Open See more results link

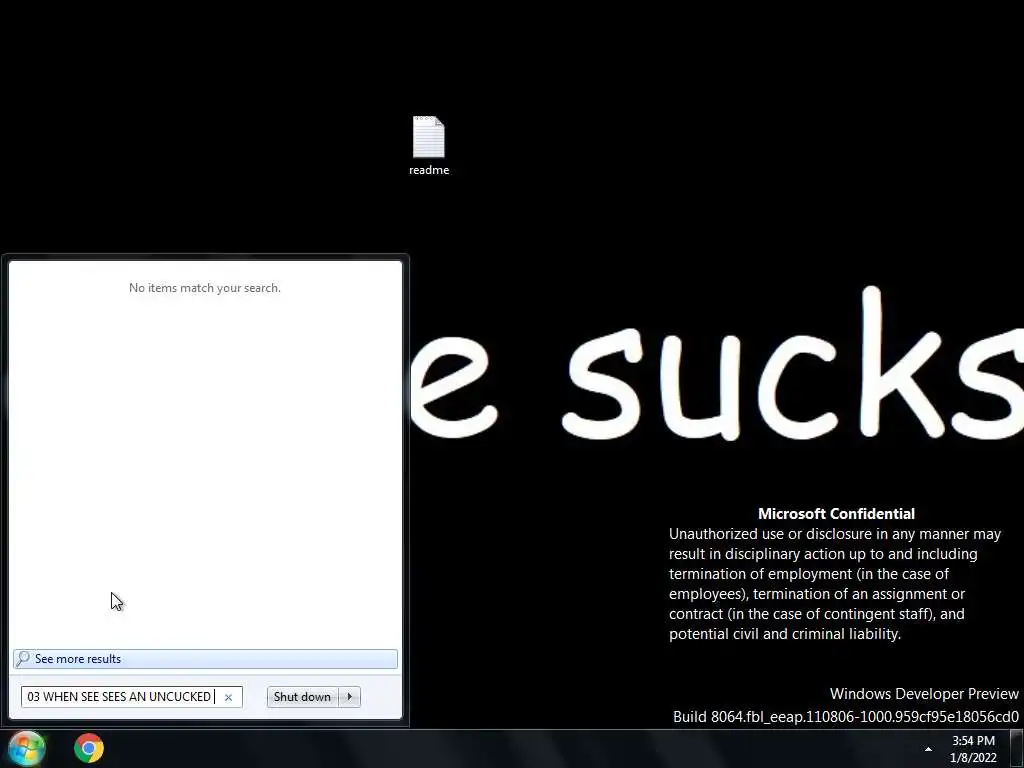[x=205, y=659]
